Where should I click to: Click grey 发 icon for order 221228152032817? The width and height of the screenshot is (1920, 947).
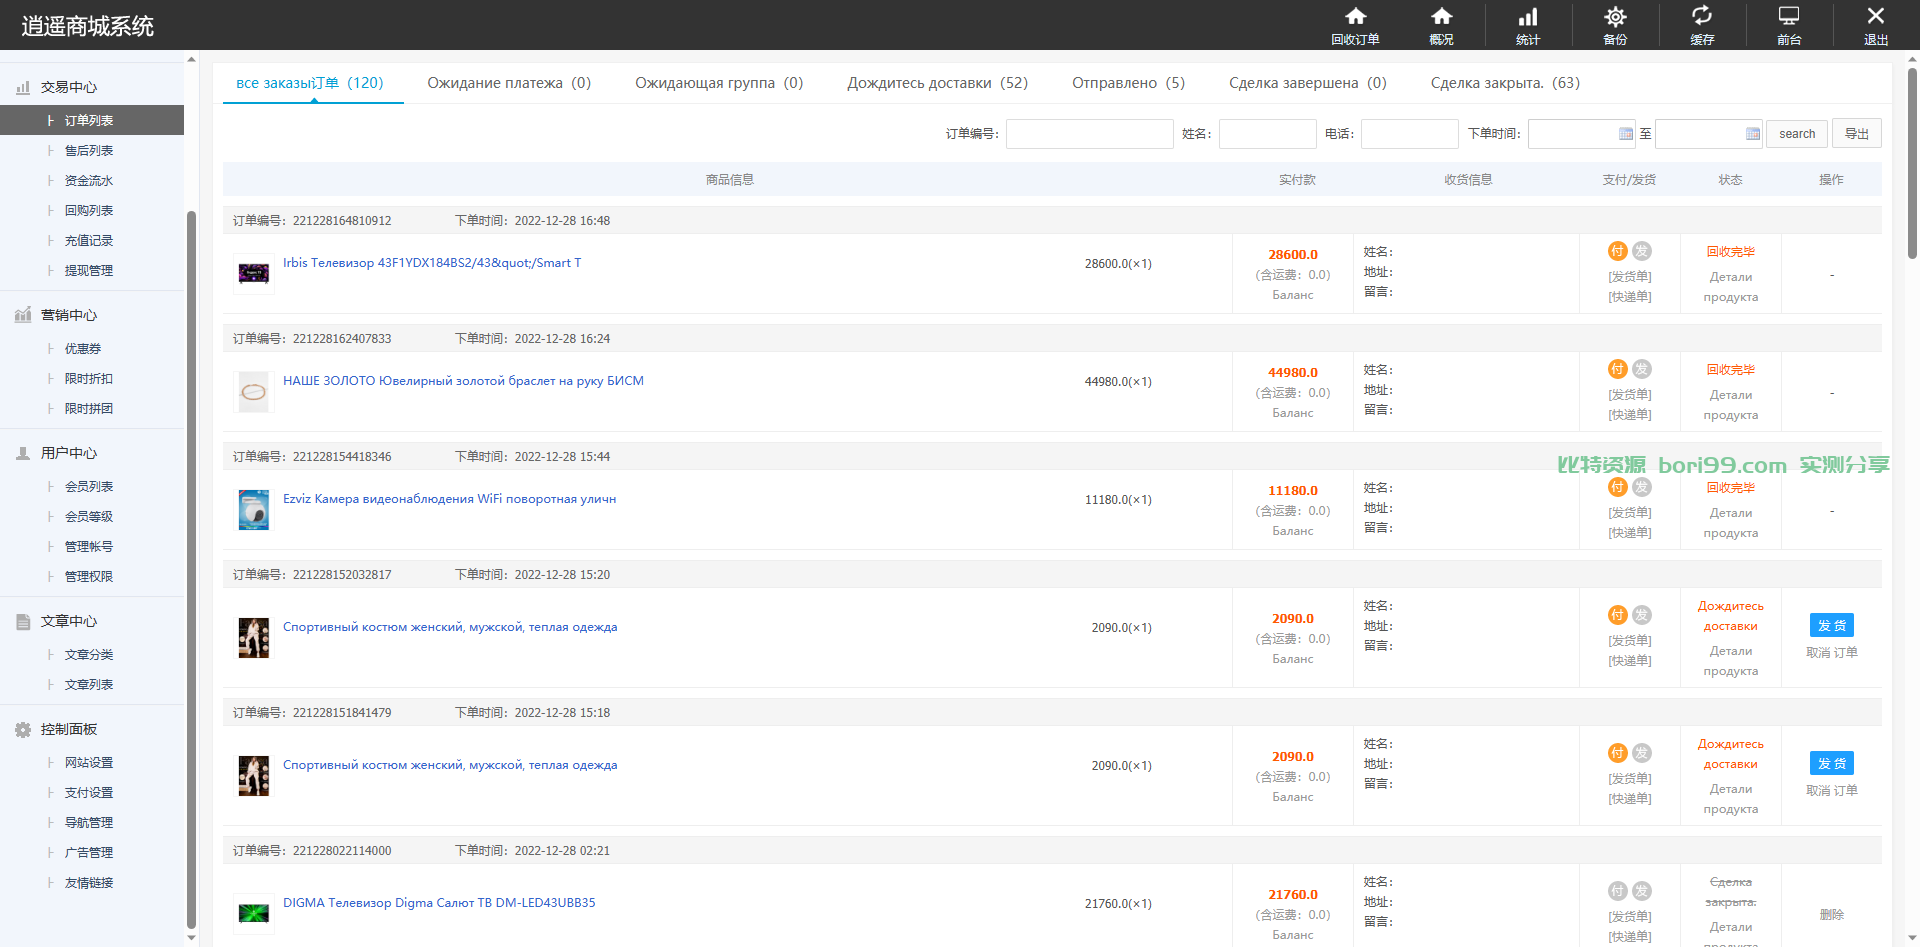(1642, 615)
